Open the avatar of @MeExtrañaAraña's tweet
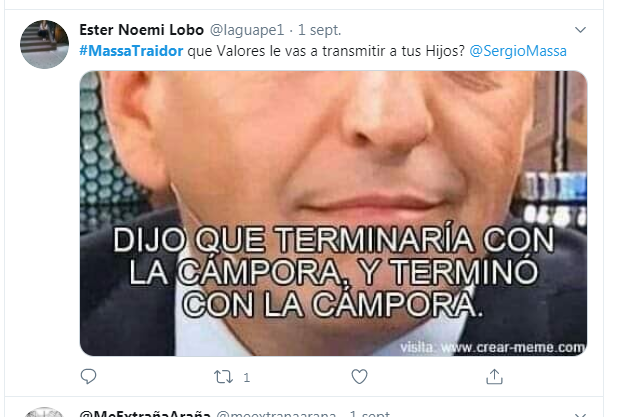The height and width of the screenshot is (417, 627). tap(44, 412)
